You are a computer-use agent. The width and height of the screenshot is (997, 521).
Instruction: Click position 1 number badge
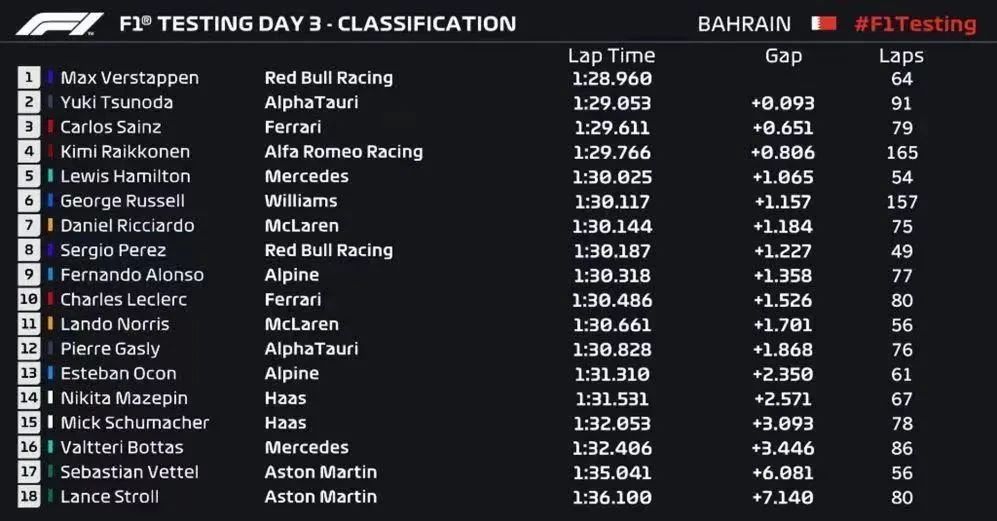[29, 78]
